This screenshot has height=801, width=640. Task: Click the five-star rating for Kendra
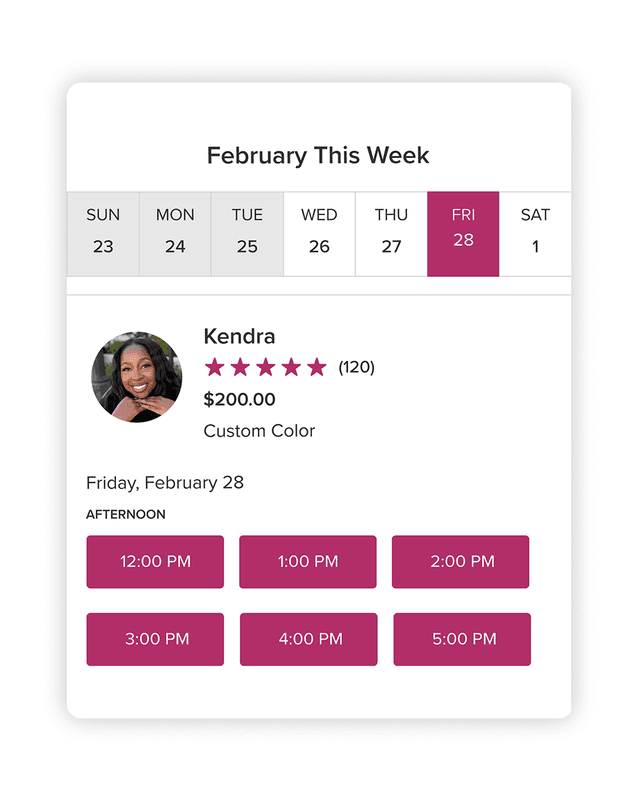coord(266,367)
